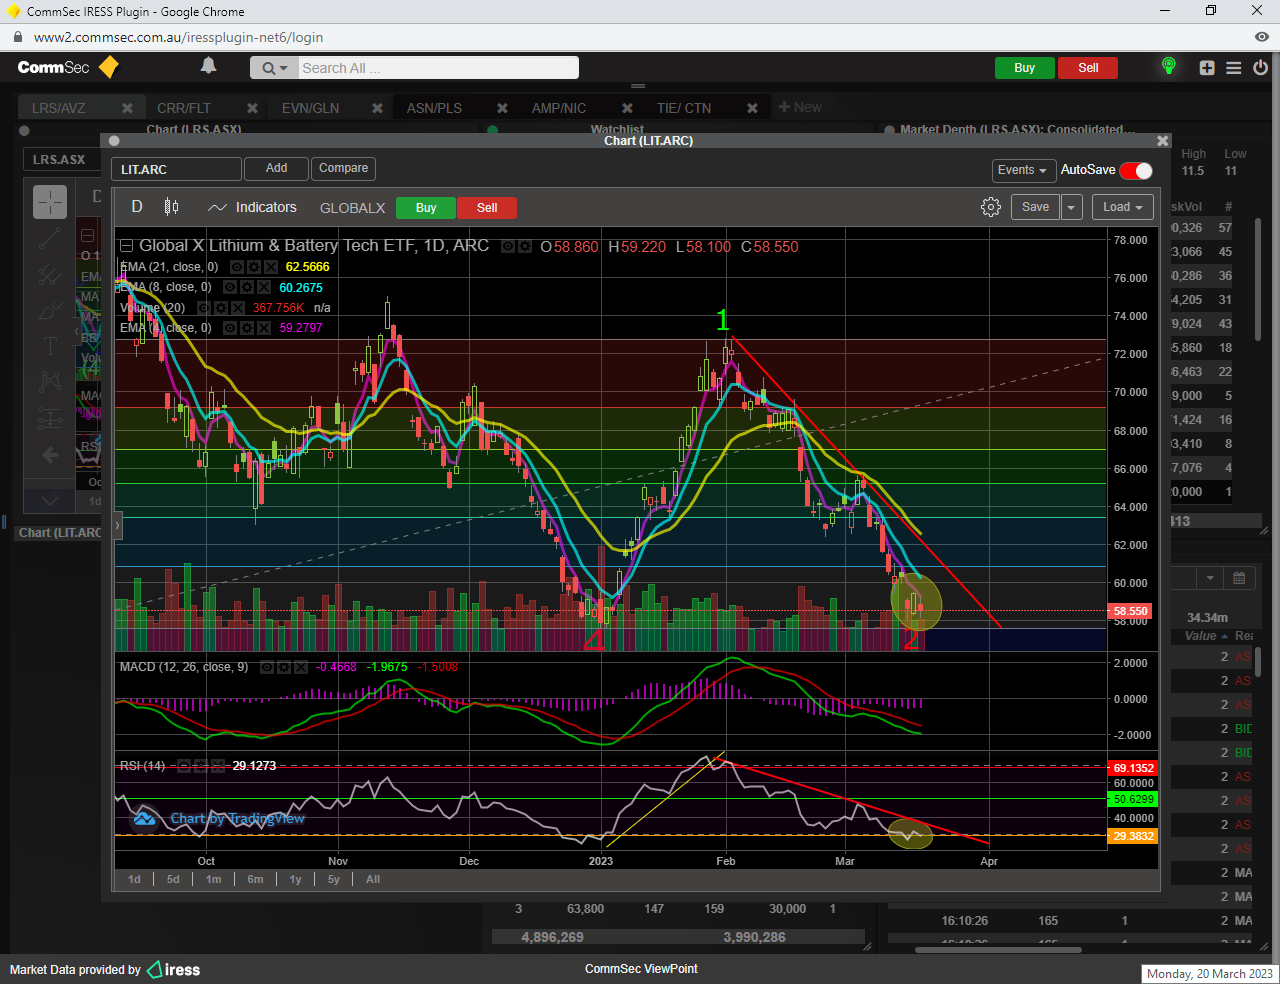Click the green lightbulb status icon
The image size is (1280, 984).
[1168, 66]
